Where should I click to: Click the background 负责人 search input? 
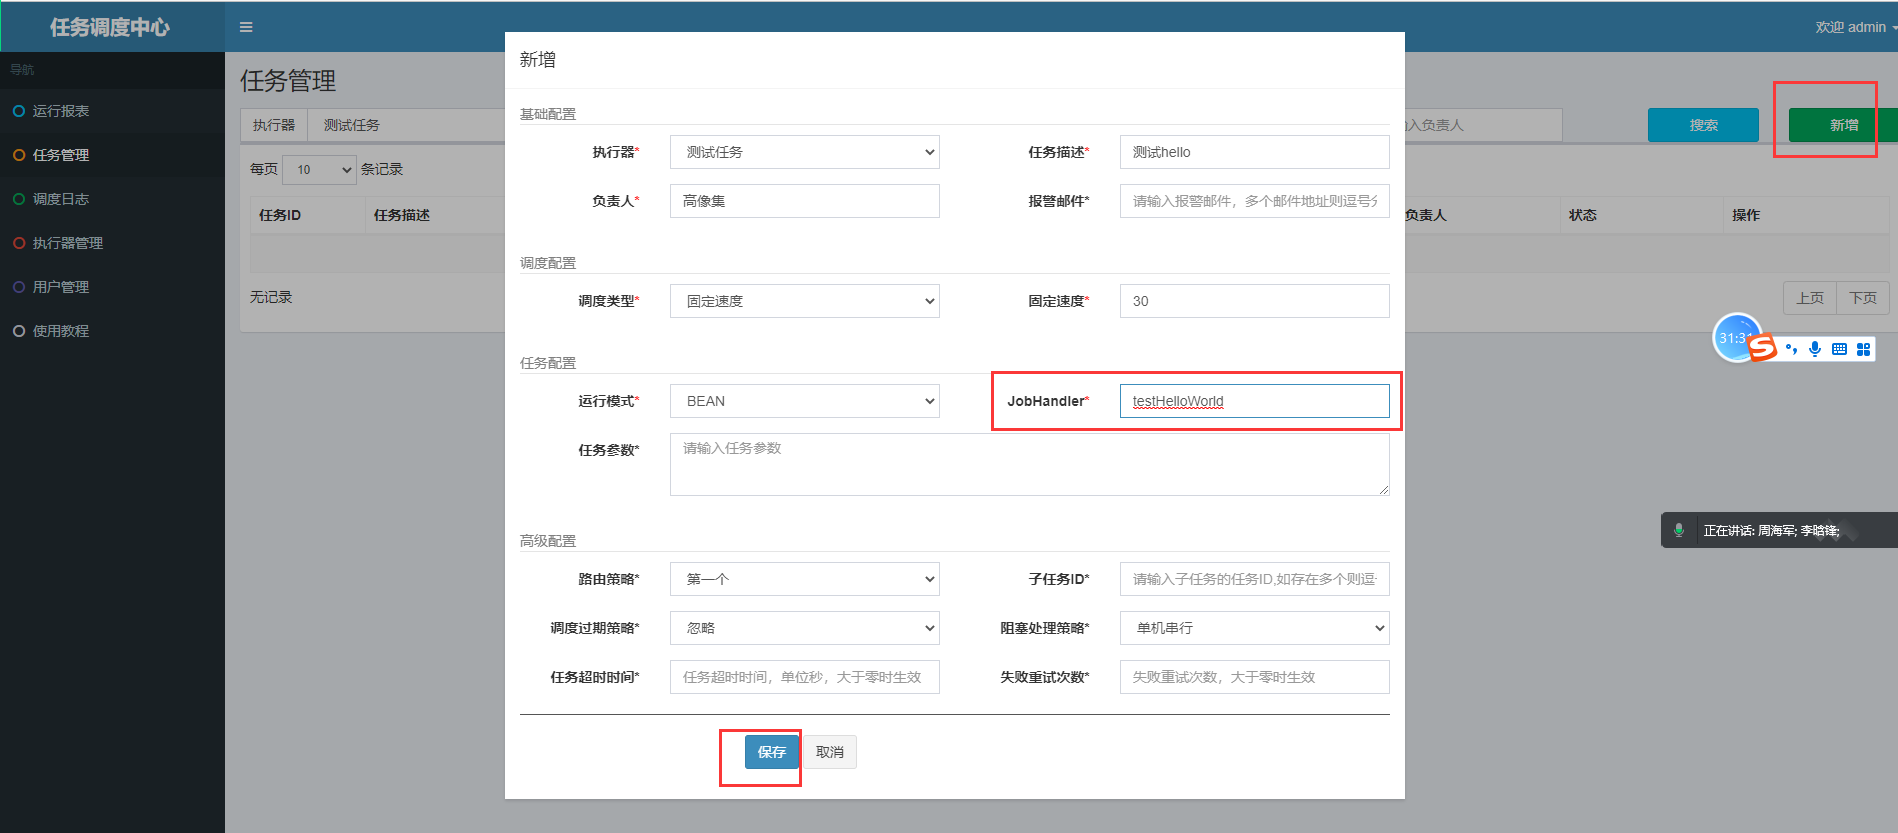click(1483, 125)
